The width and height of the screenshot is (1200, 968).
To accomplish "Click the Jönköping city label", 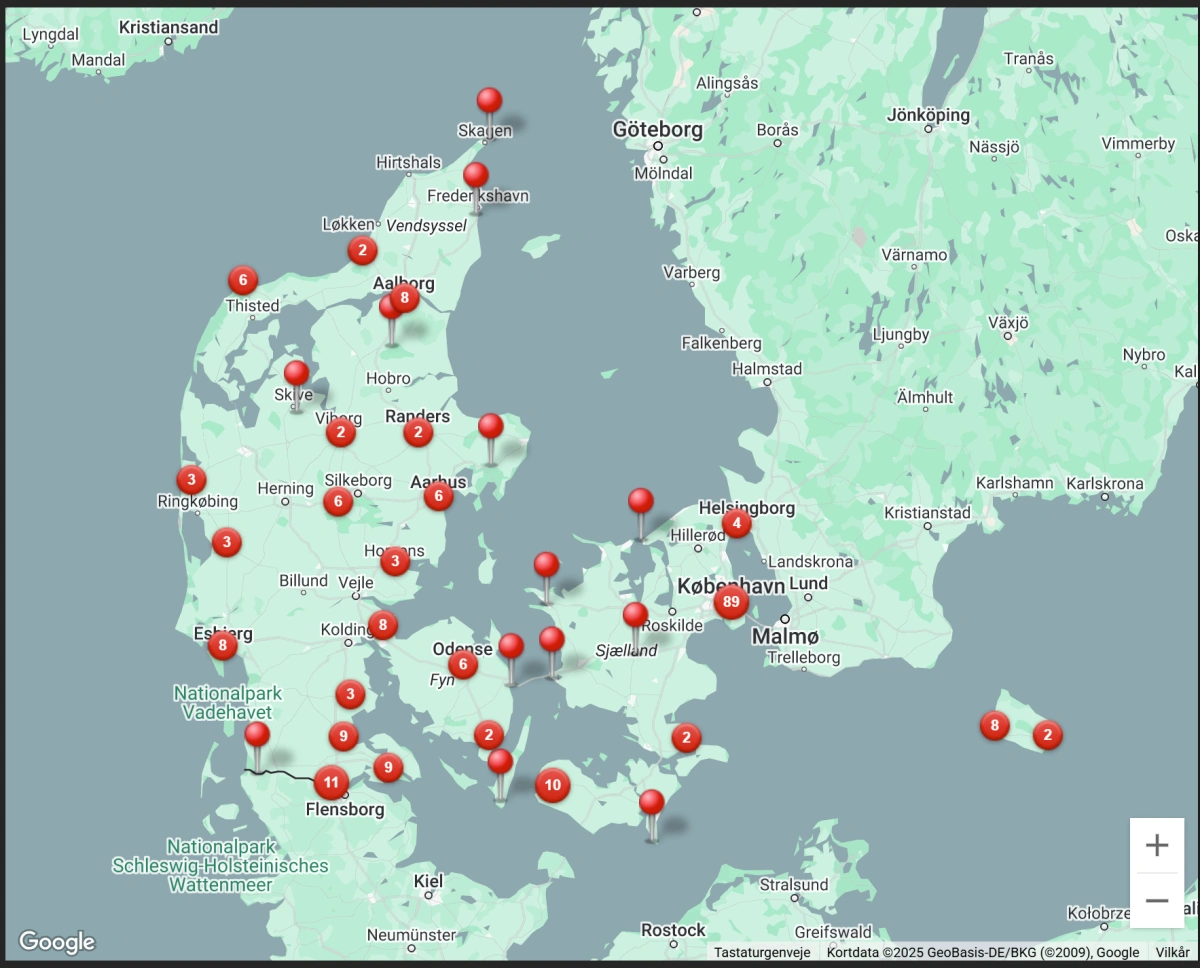I will click(x=928, y=115).
